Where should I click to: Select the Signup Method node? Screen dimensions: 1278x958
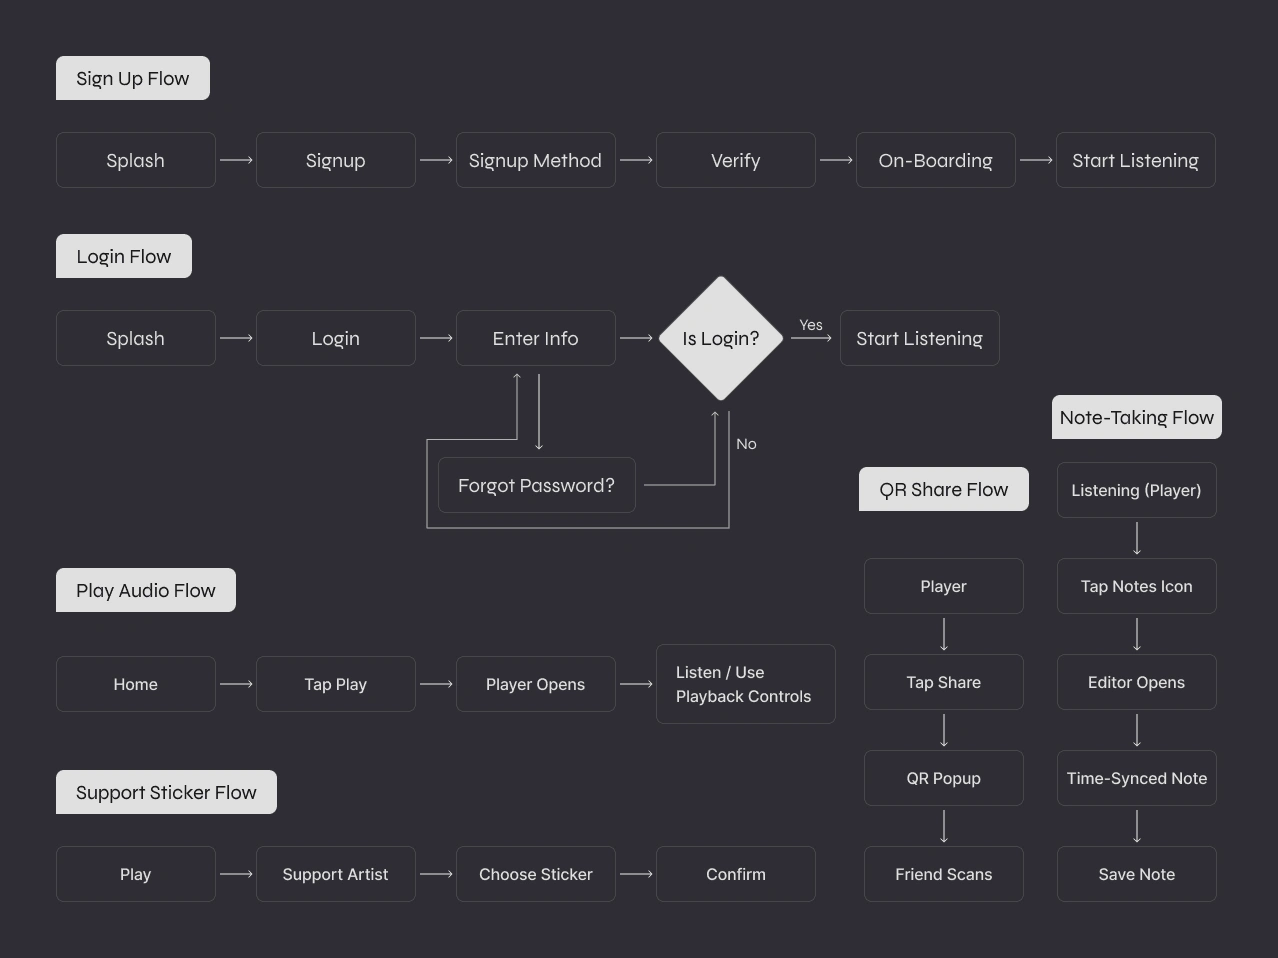(x=535, y=160)
